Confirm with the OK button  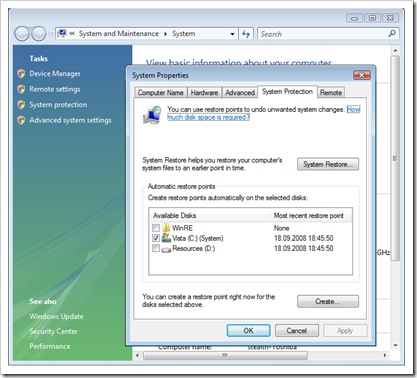[248, 331]
